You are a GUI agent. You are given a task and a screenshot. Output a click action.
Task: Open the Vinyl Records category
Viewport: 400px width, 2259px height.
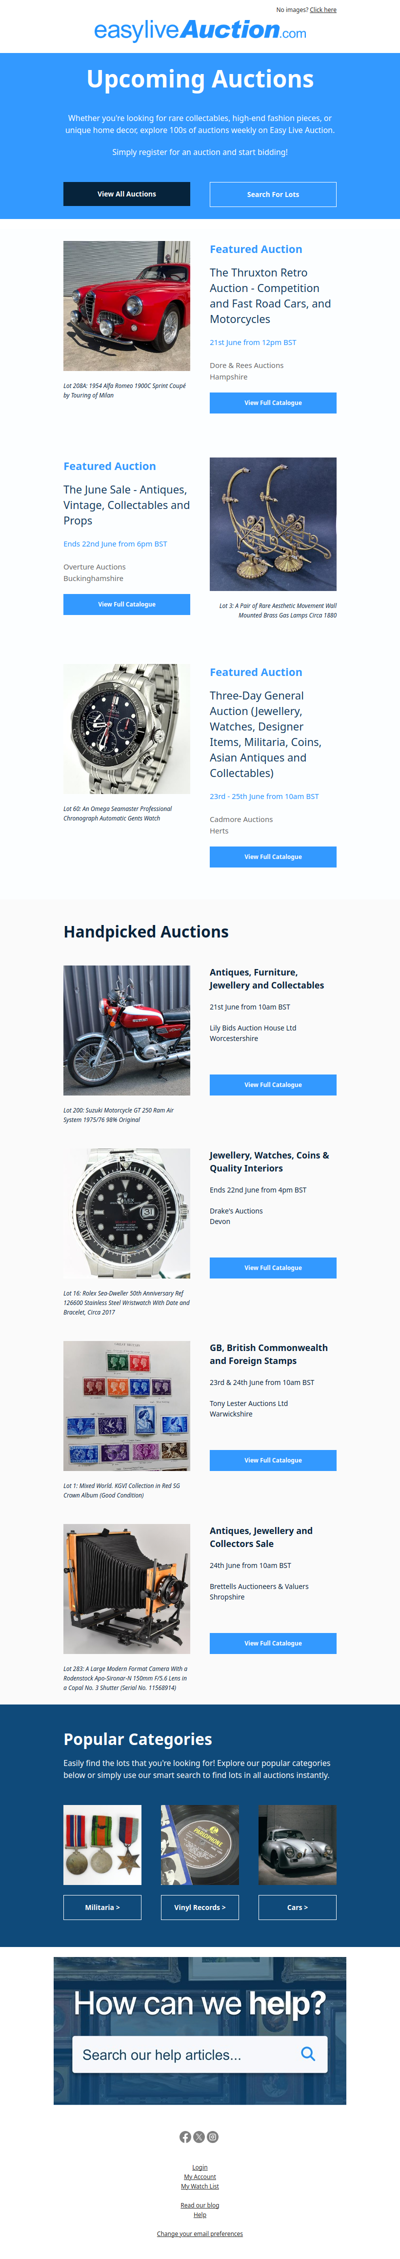[x=200, y=1907]
